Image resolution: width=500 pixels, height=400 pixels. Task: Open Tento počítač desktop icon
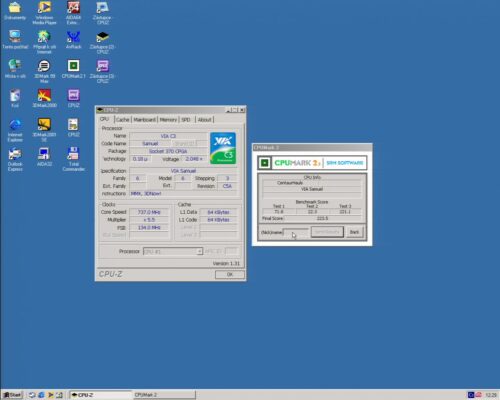pos(15,40)
